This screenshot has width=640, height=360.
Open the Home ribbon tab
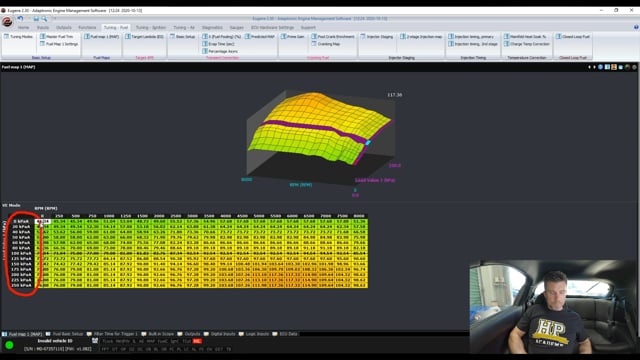coord(23,27)
